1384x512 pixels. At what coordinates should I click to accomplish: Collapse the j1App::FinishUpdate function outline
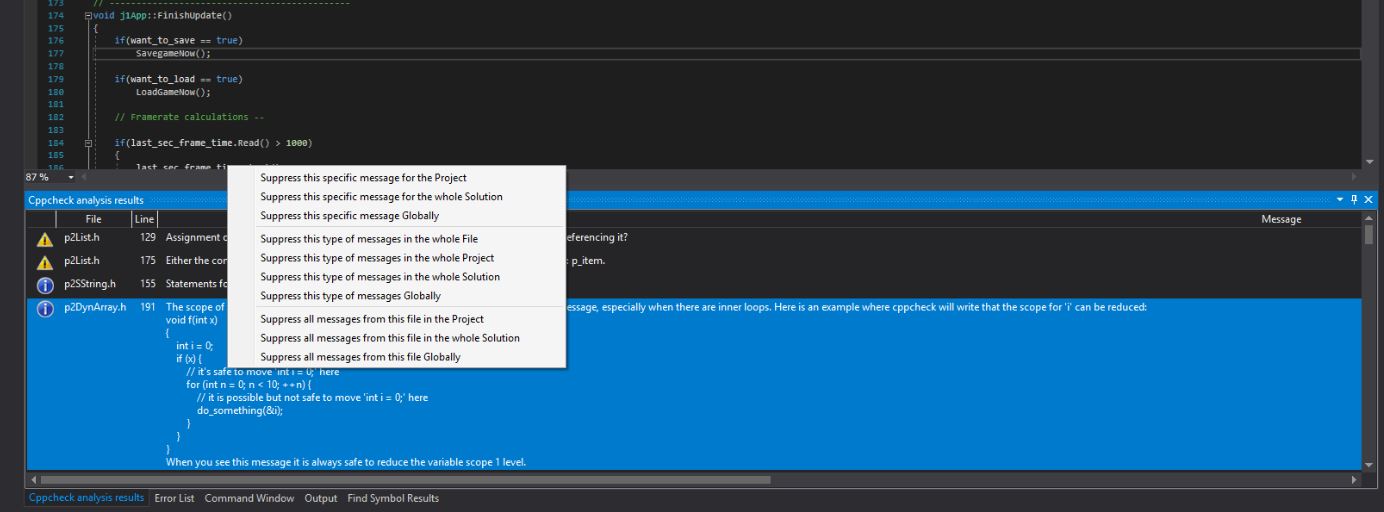(x=87, y=16)
